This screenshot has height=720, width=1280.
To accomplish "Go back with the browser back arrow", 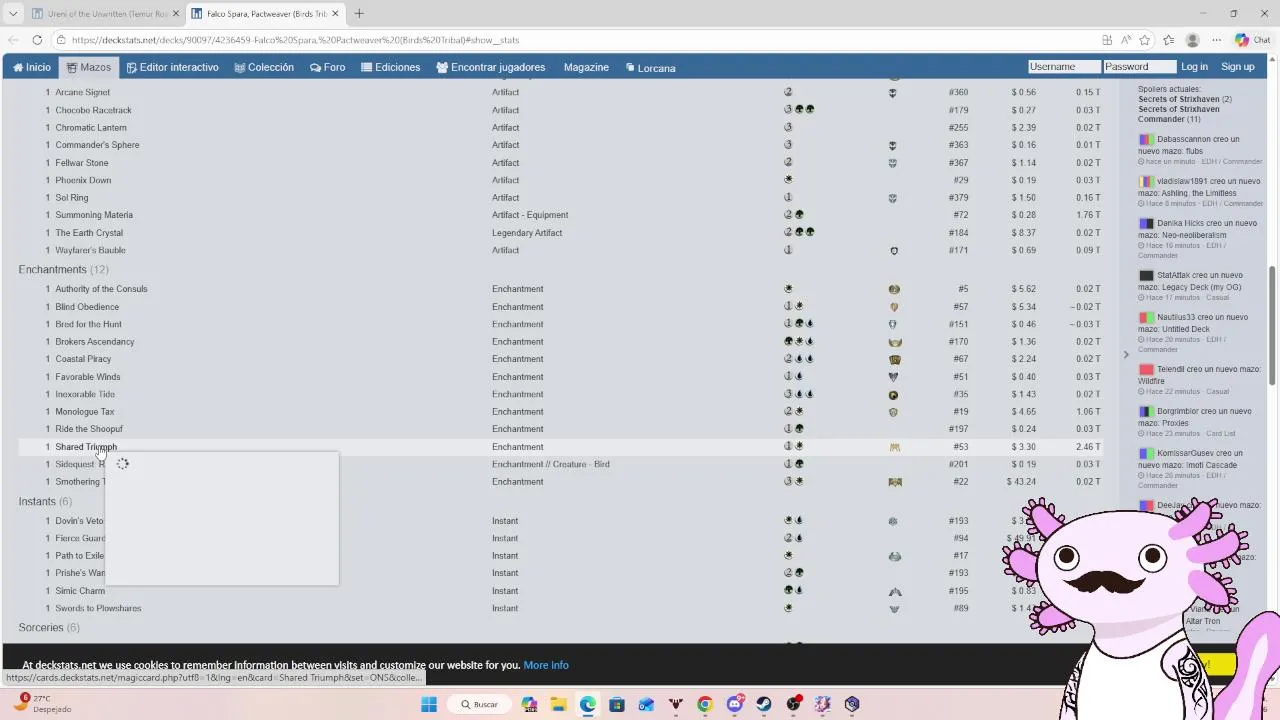I will (x=13, y=40).
